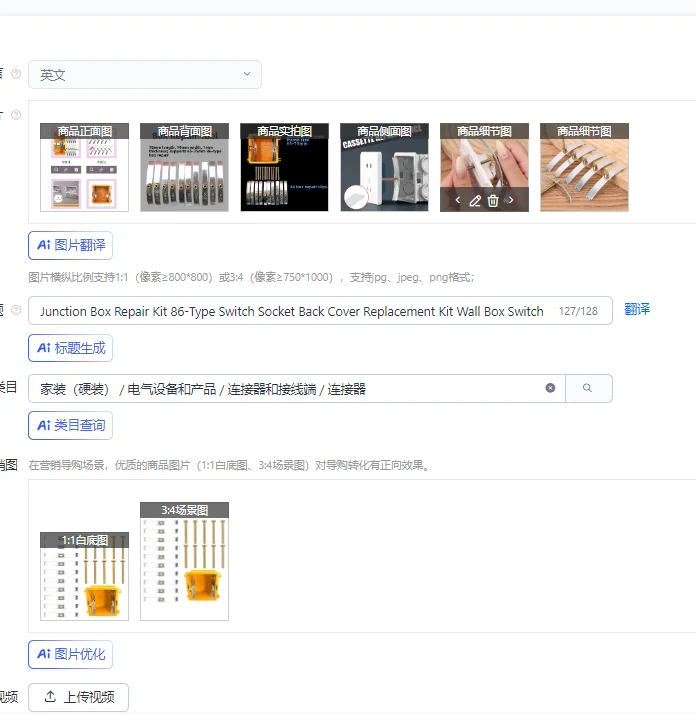
Task: Click the help icon beside image gallery
Action: 16,115
